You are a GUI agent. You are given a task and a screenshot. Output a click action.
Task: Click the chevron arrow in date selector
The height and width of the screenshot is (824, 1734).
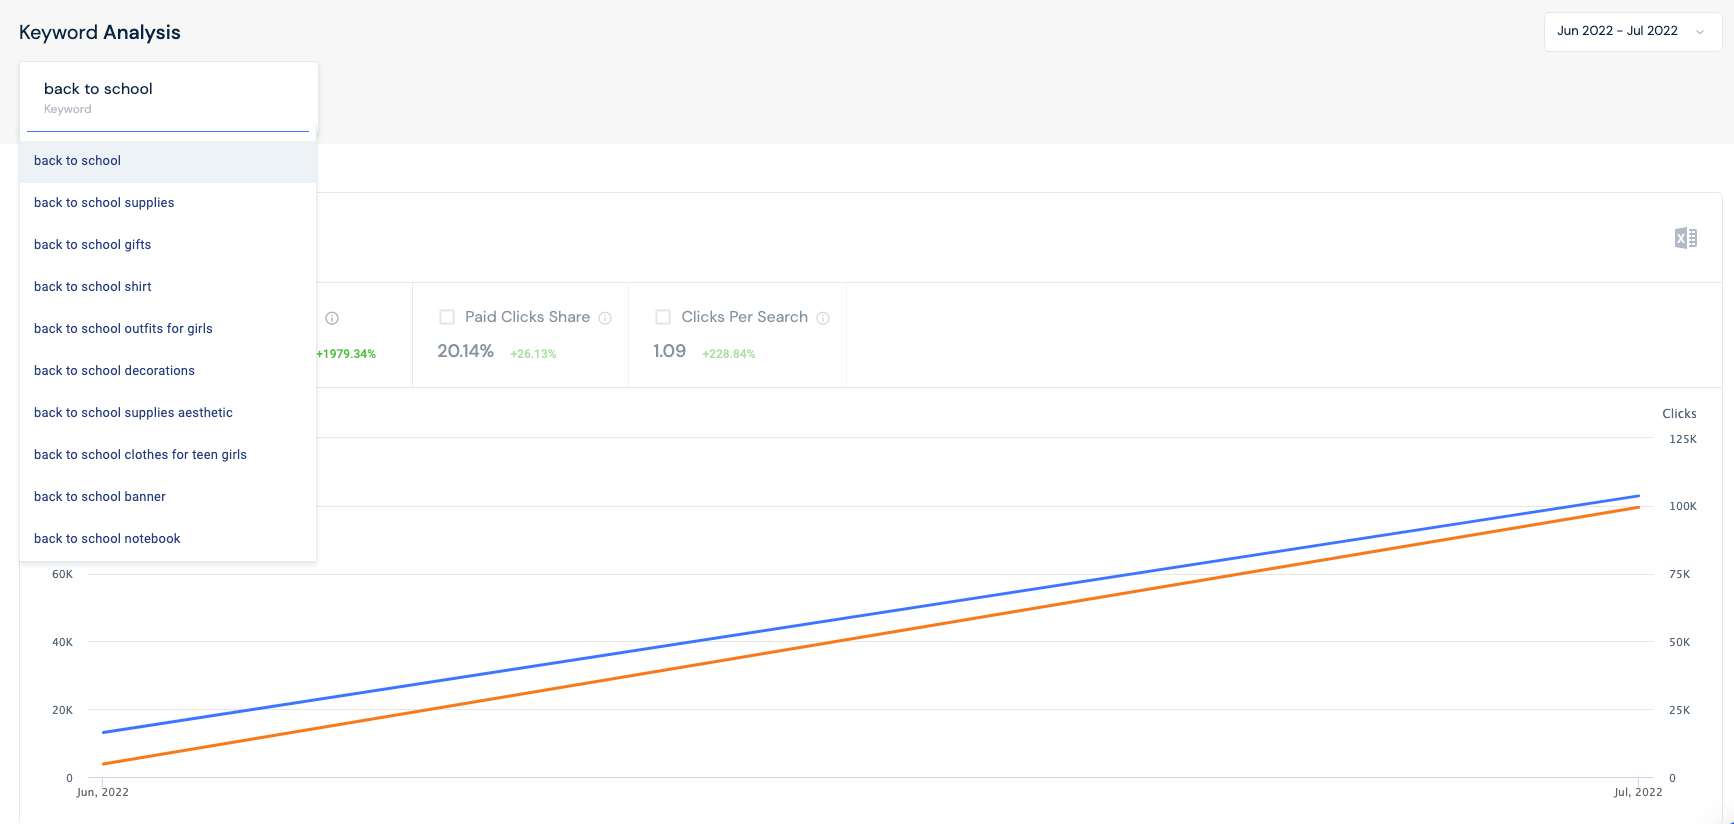tap(1700, 32)
